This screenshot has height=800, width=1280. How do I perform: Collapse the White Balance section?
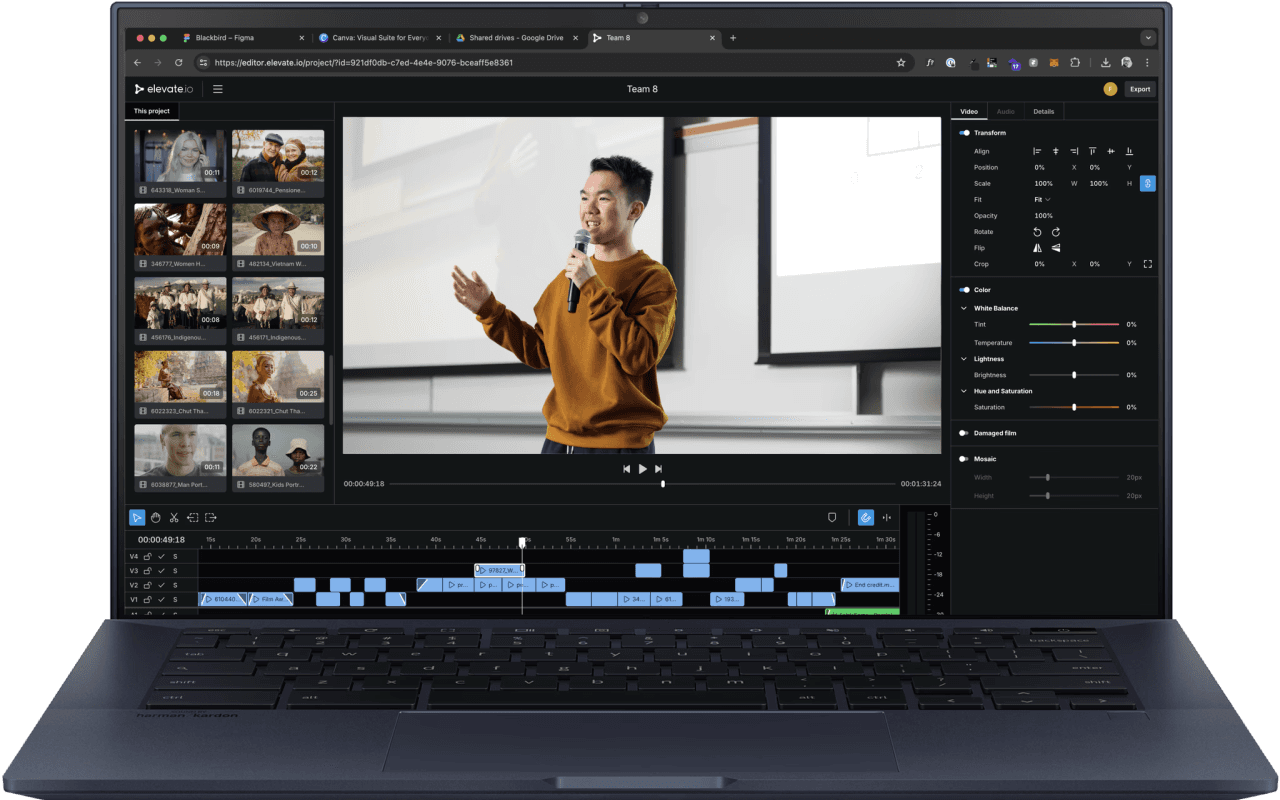click(963, 308)
